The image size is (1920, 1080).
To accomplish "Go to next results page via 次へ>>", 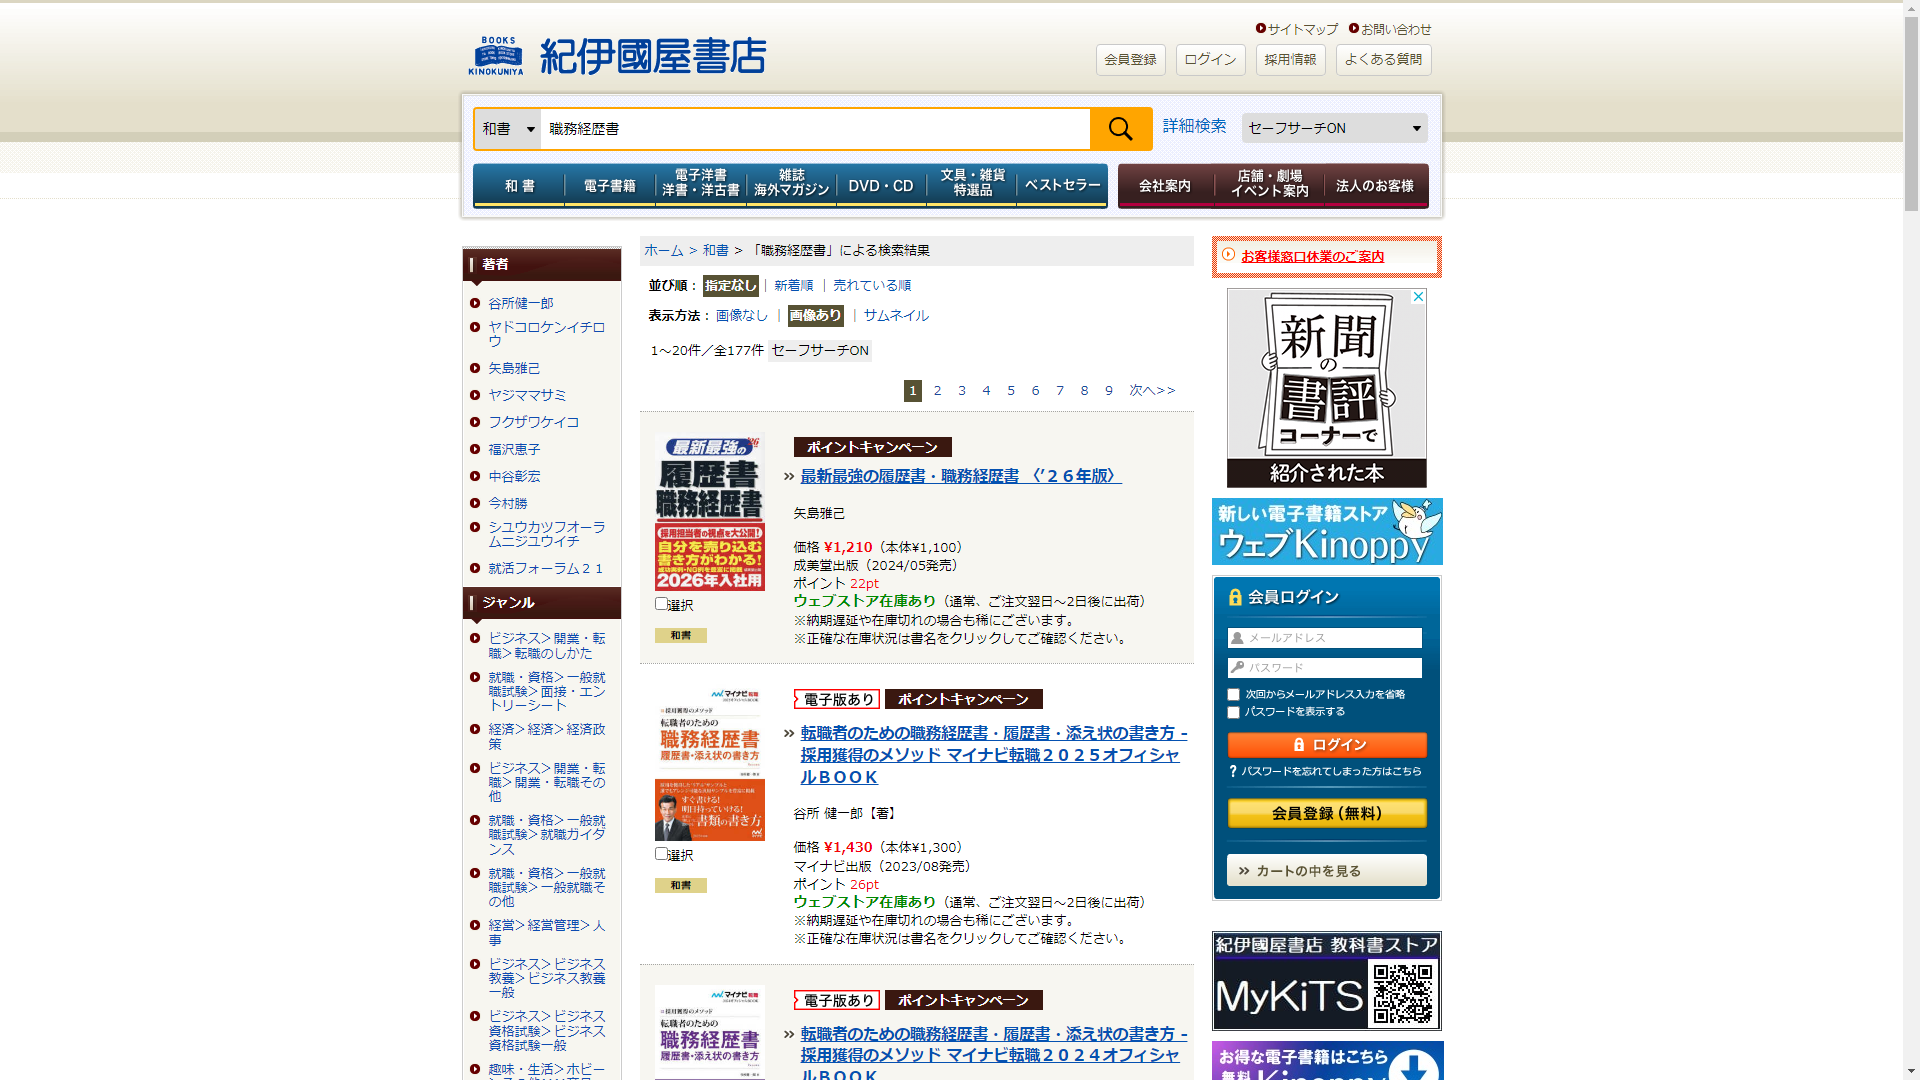I will [1152, 391].
